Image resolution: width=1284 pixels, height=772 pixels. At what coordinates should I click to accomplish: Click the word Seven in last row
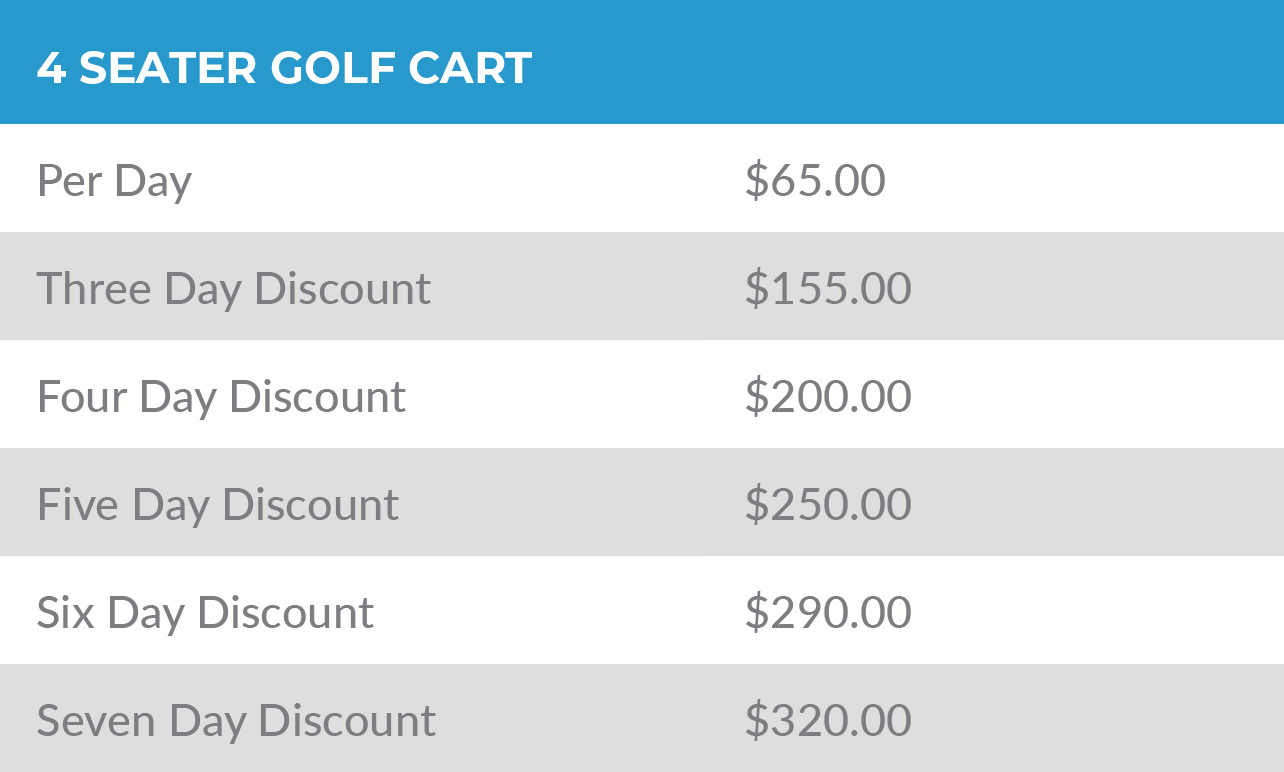click(96, 721)
